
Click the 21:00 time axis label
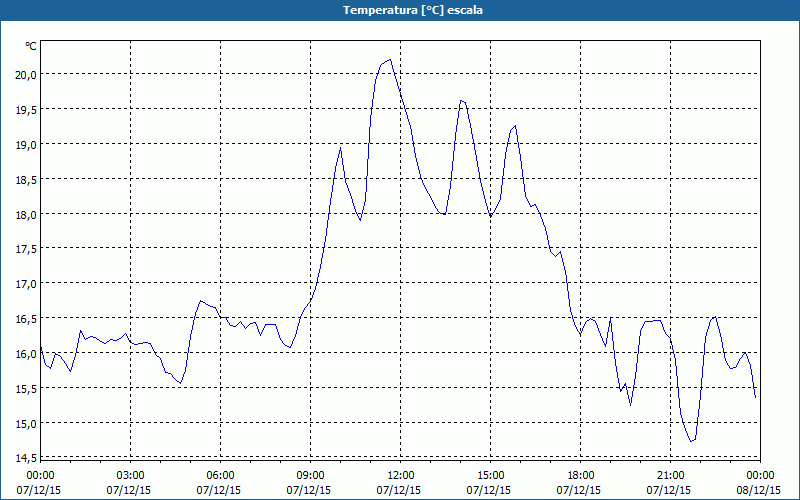click(670, 476)
